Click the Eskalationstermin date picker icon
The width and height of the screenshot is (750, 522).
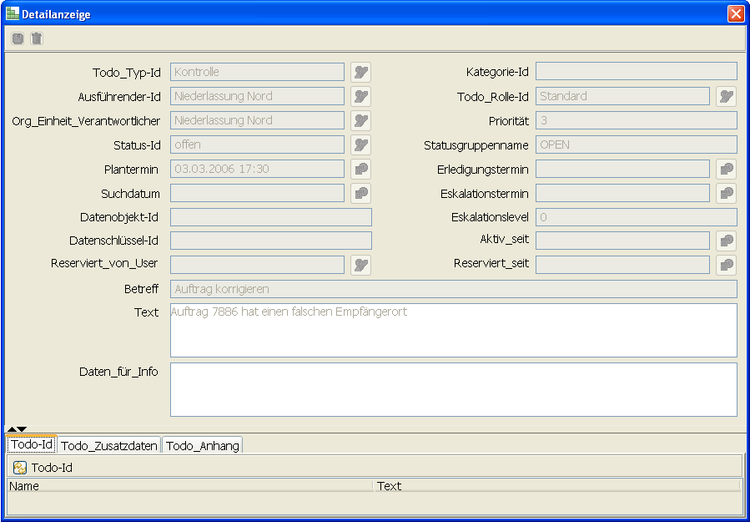point(727,193)
